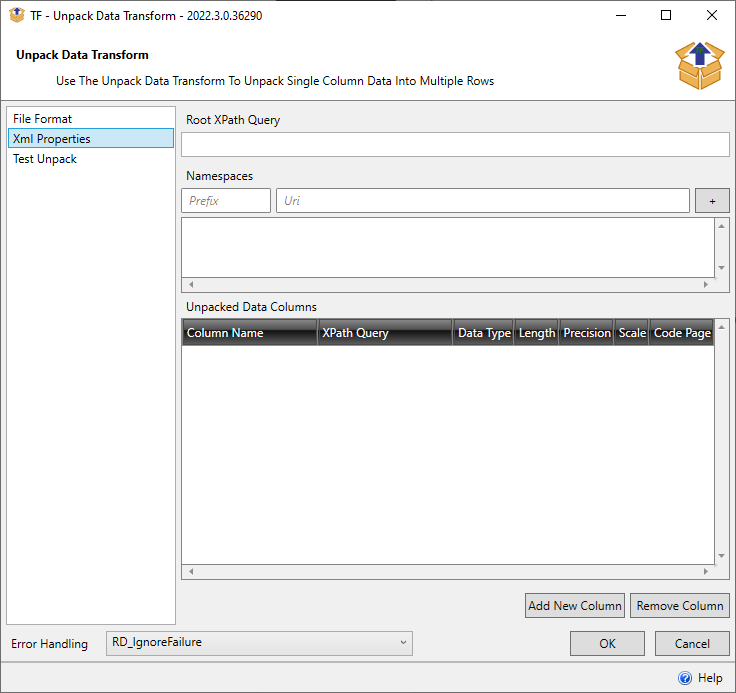Select the Xml Properties page
This screenshot has width=736, height=693.
(x=91, y=139)
